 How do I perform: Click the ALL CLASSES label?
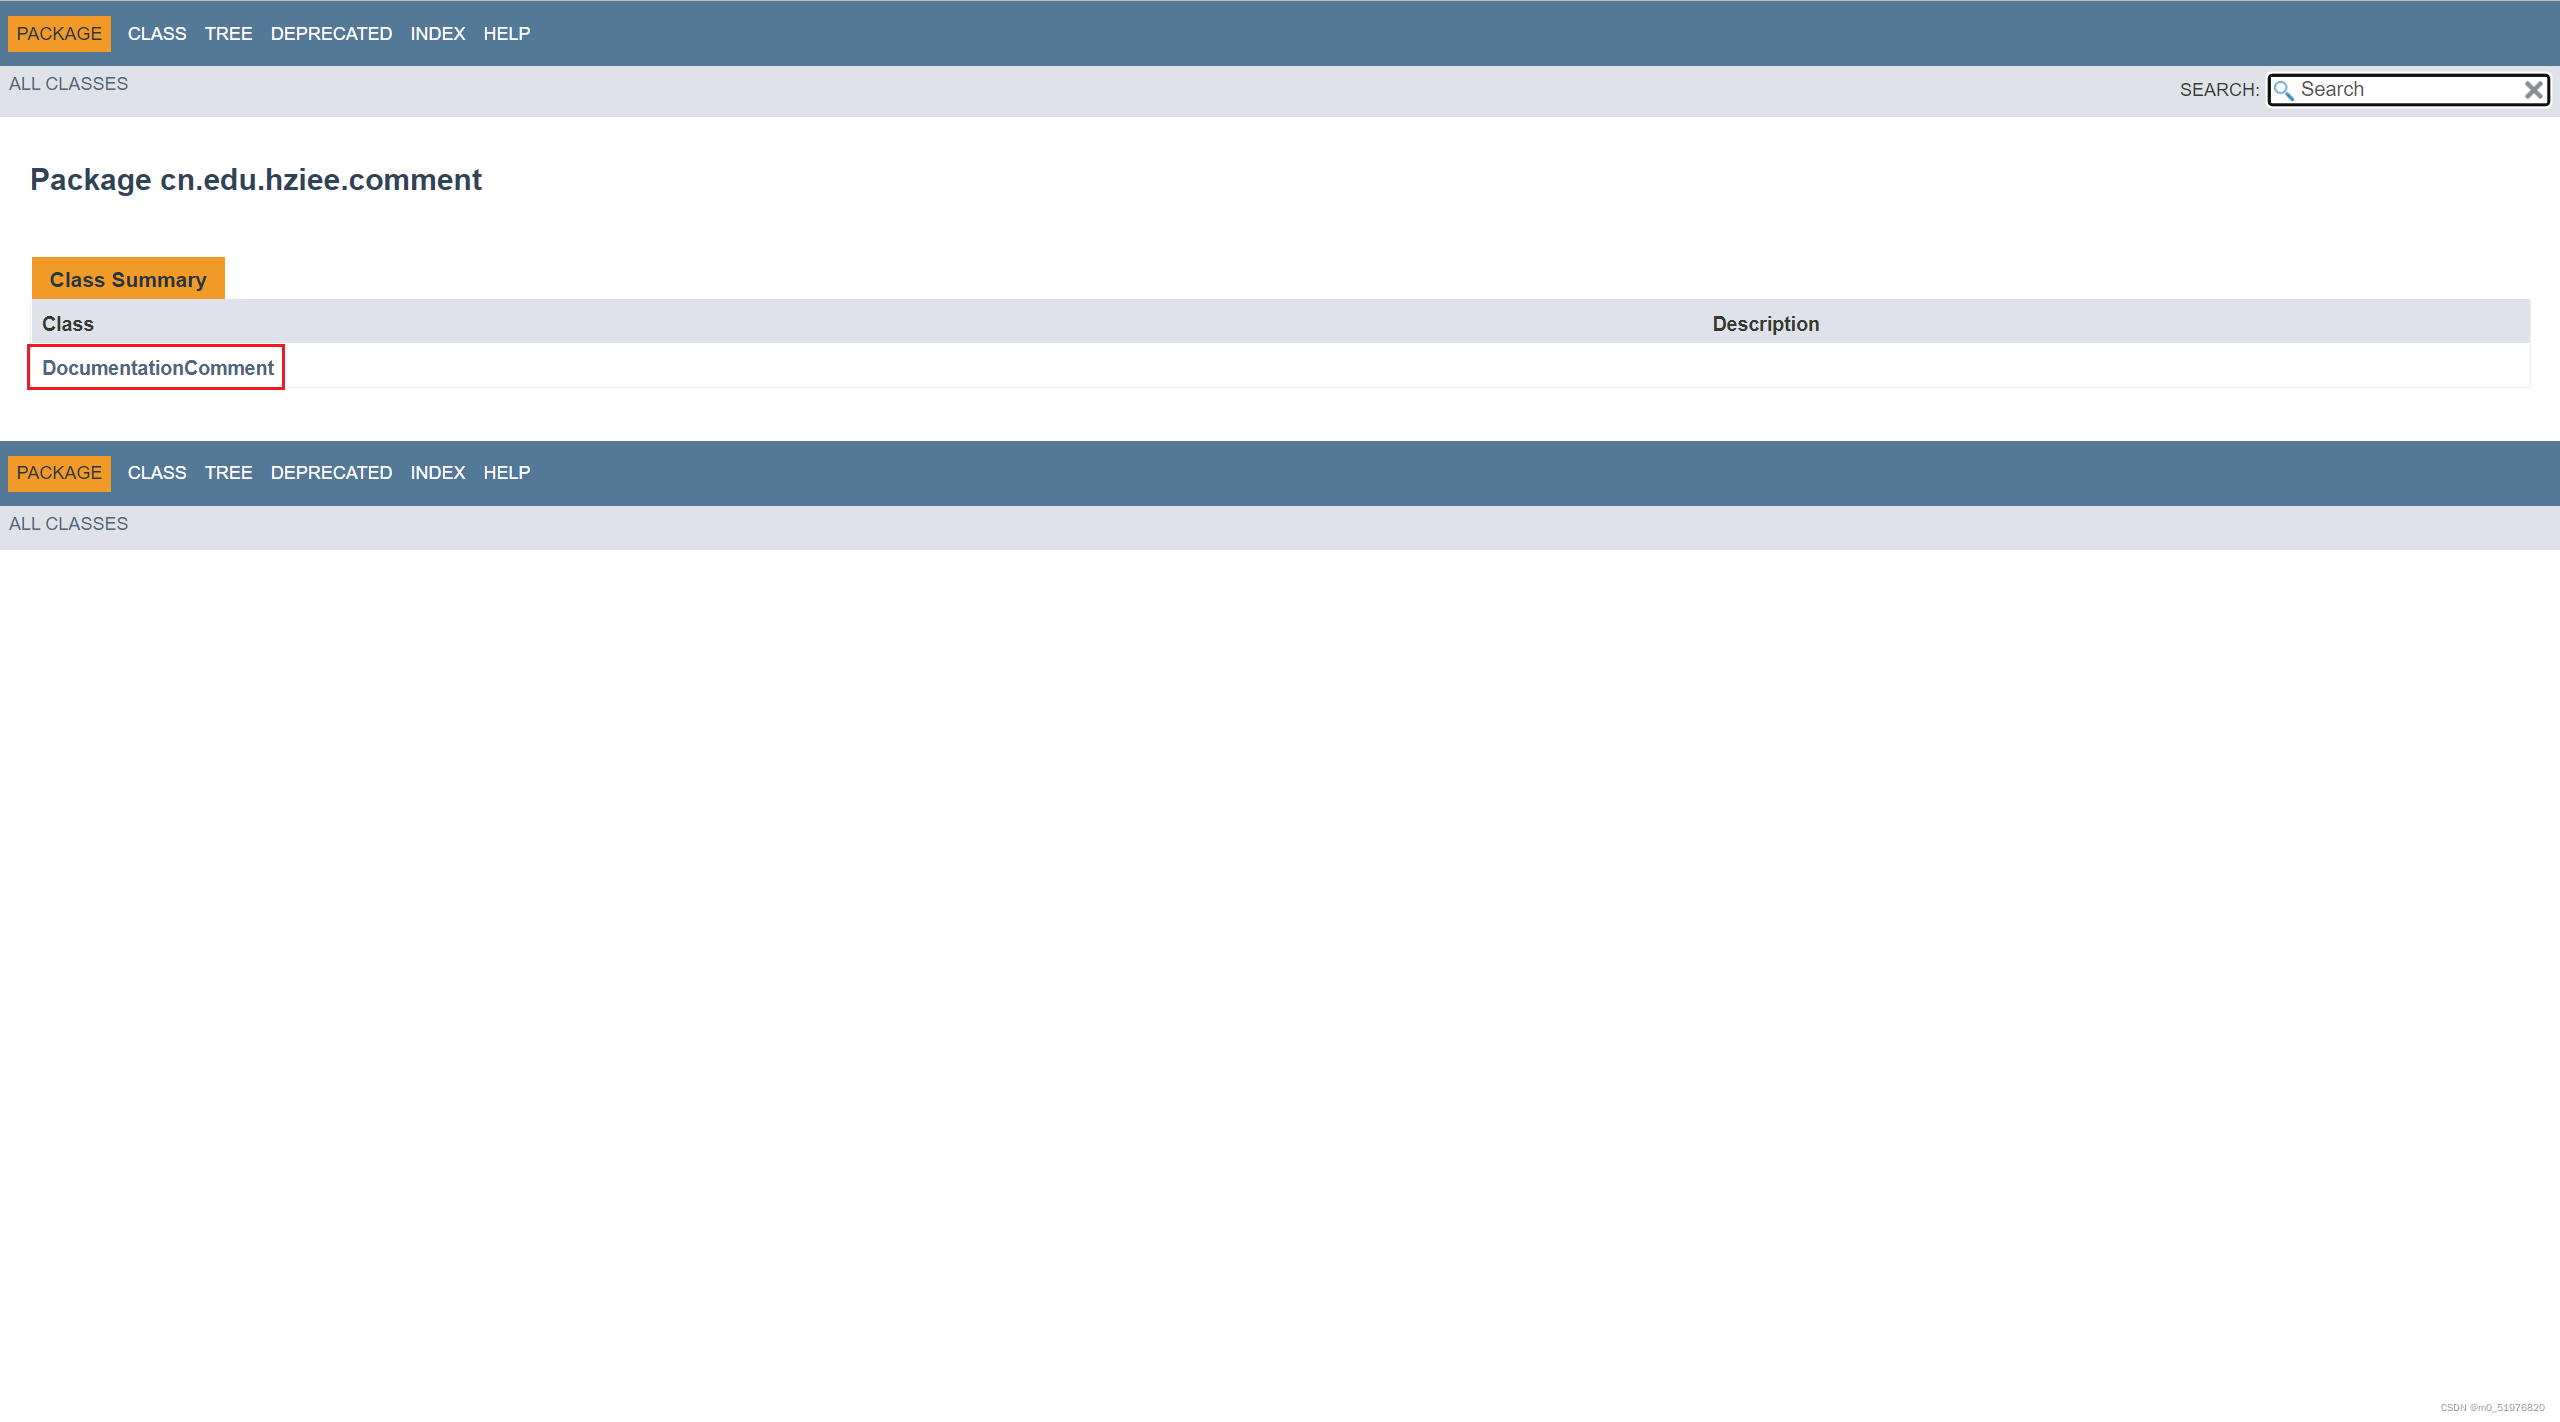tap(68, 82)
